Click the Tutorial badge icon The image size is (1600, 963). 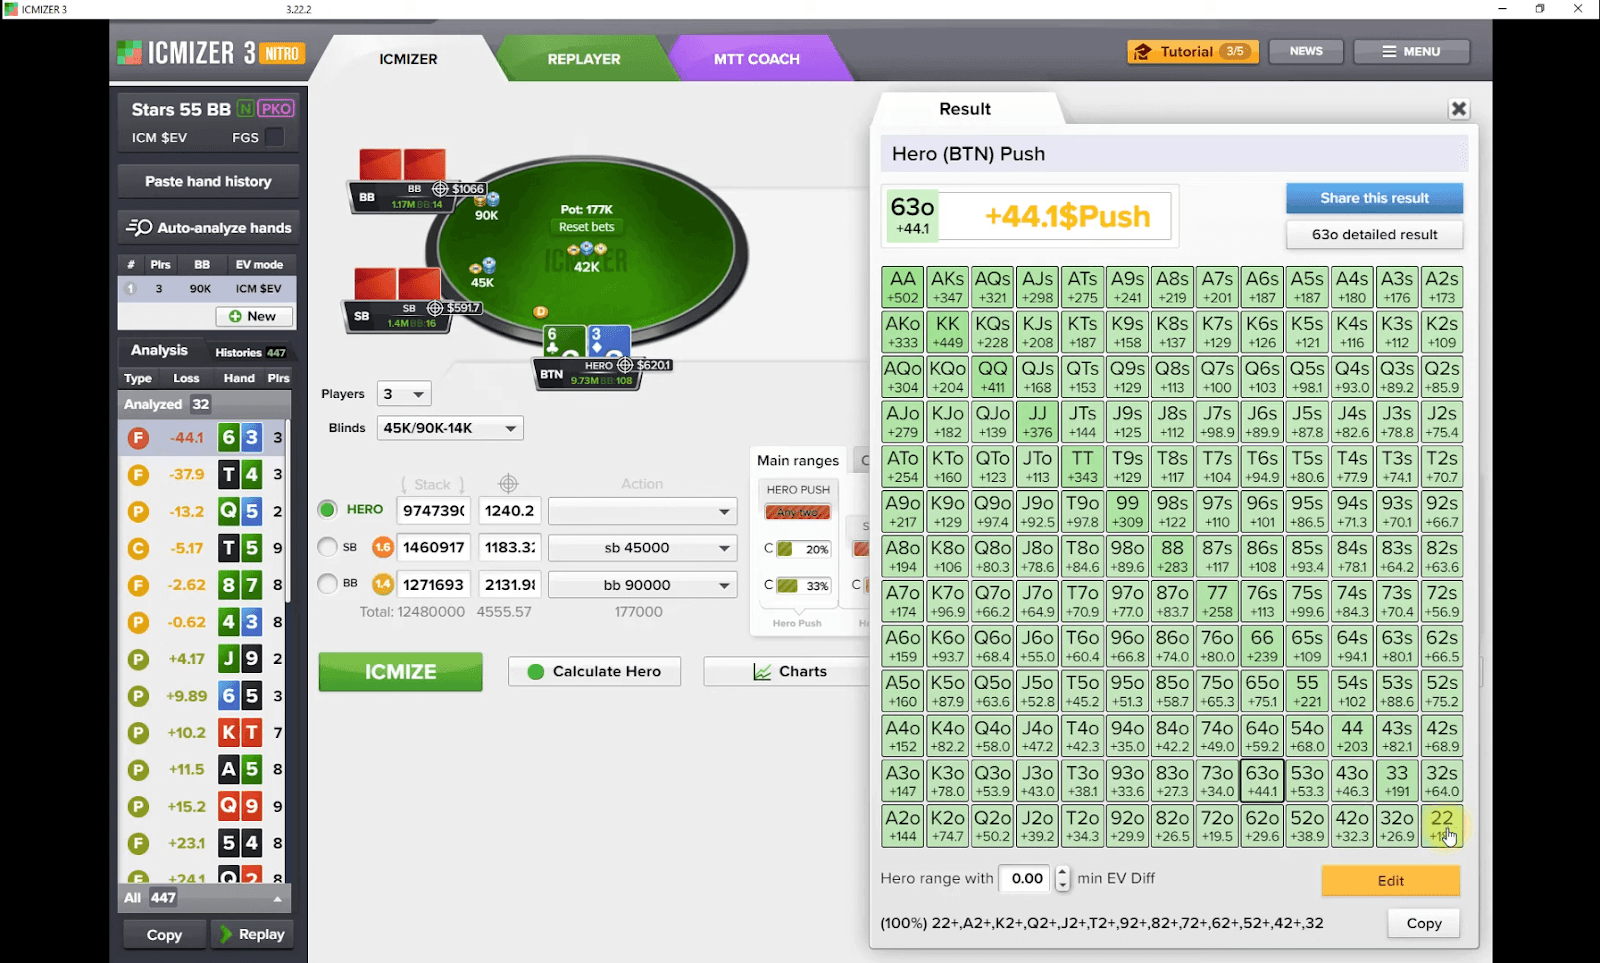tap(1141, 51)
